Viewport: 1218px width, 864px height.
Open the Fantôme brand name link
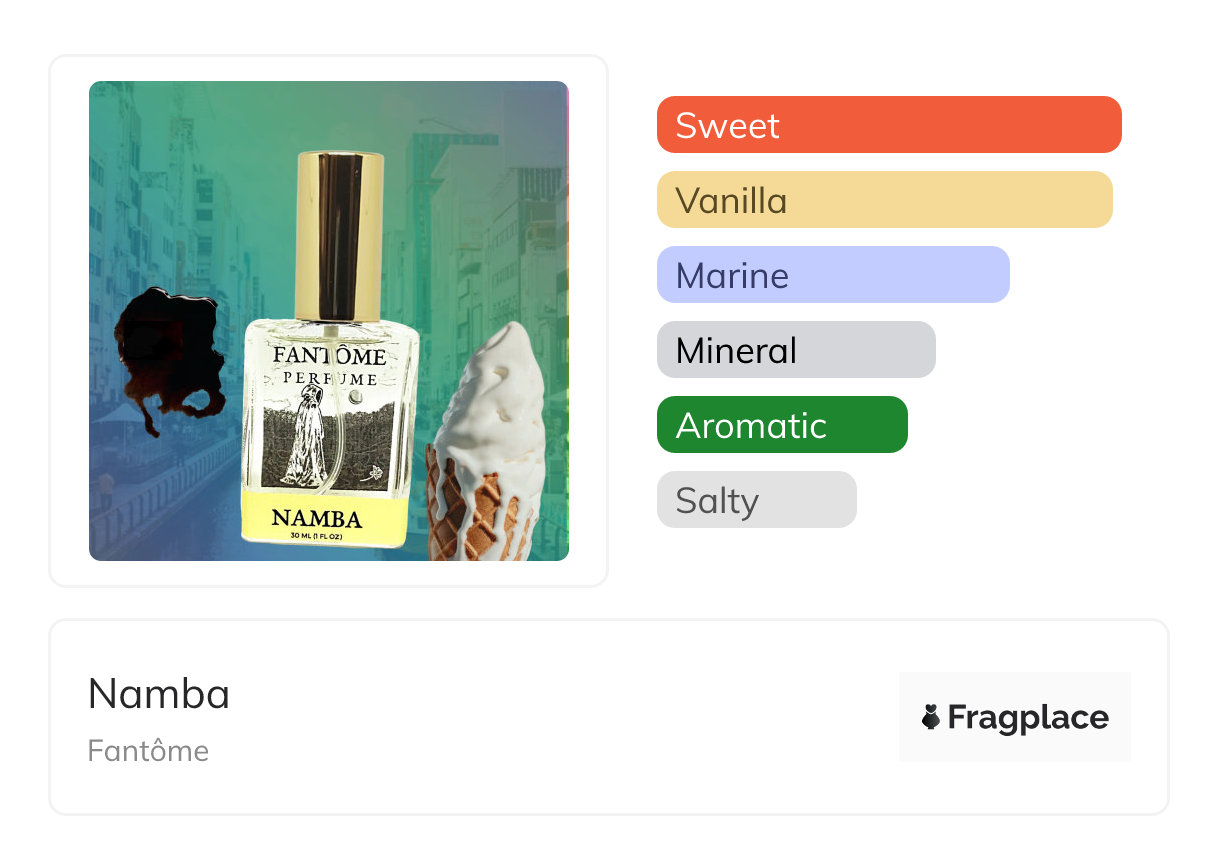coord(148,751)
